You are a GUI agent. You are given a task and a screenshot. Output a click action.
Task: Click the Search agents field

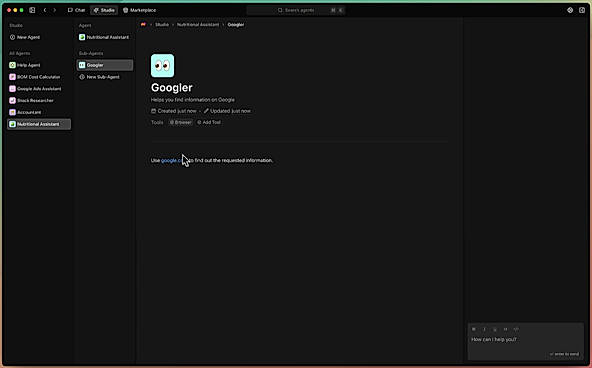click(x=296, y=10)
